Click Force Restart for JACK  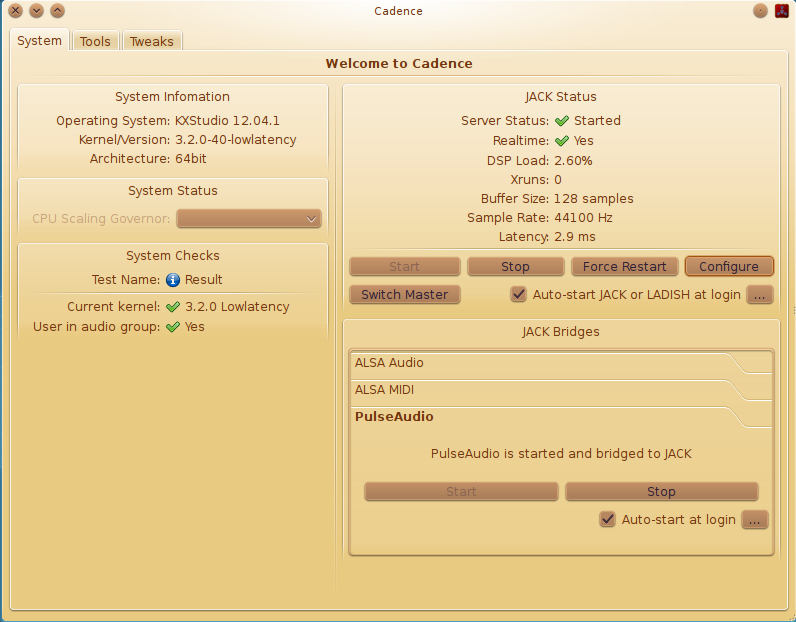click(x=624, y=267)
